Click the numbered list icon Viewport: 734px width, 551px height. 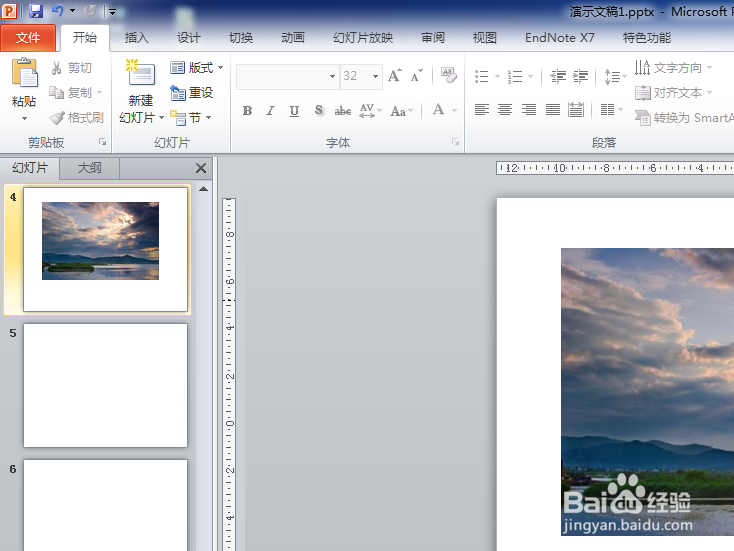coord(514,76)
